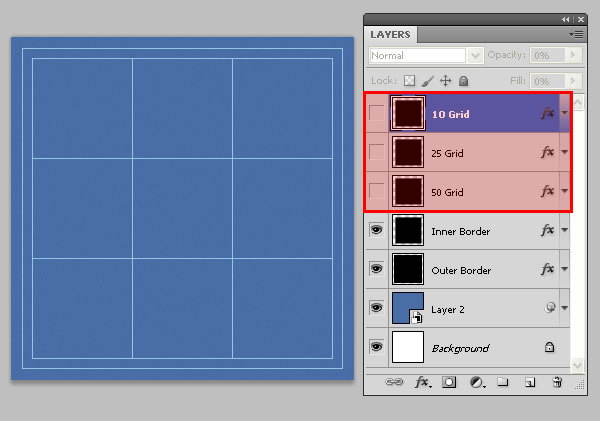
Task: Open the Layers panel options menu
Action: [576, 34]
